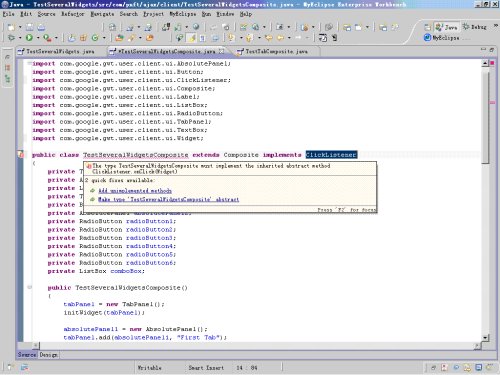
Task: Switch to the Source editor tab
Action: [27, 355]
